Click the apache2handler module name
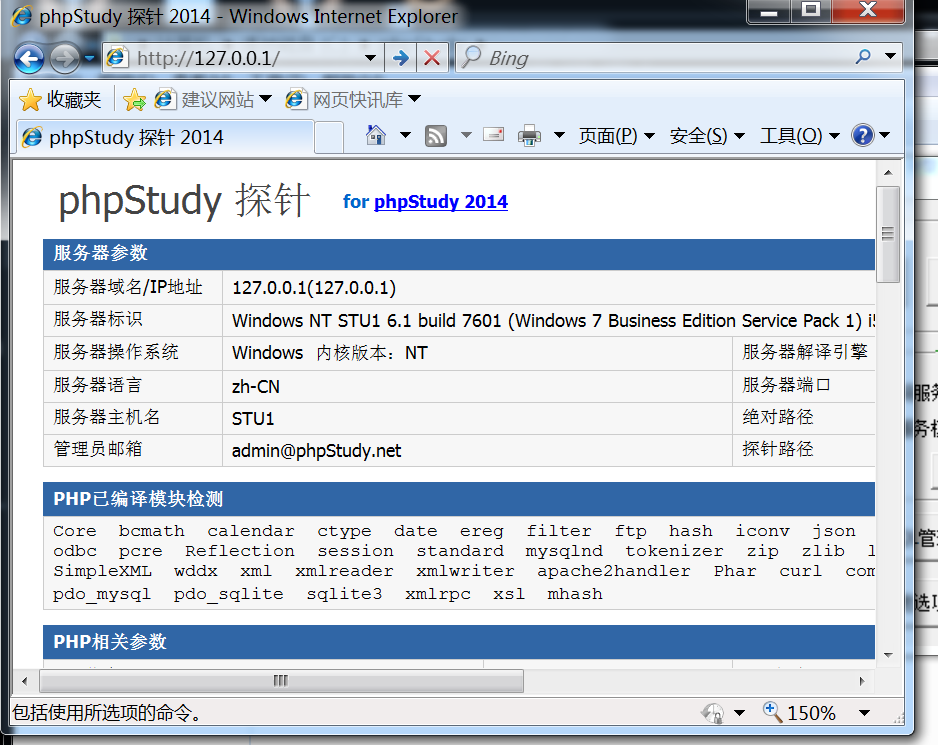The width and height of the screenshot is (938, 745). click(613, 571)
